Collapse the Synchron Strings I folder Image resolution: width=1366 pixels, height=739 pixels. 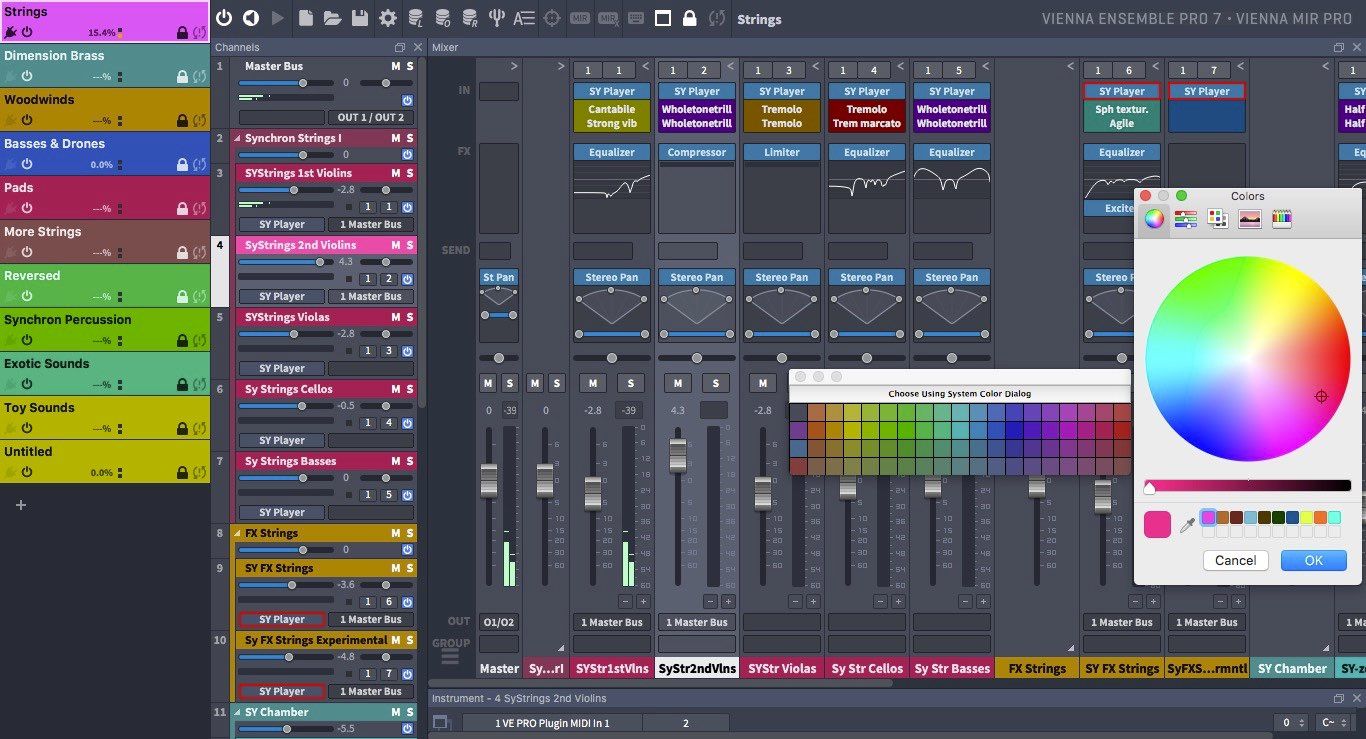coord(238,138)
